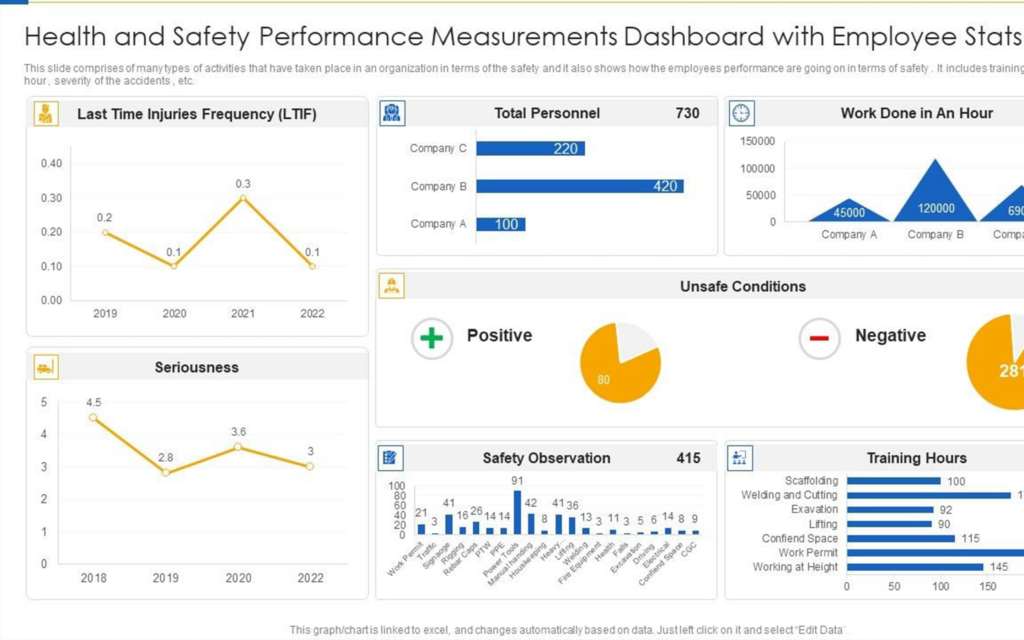Image resolution: width=1024 pixels, height=640 pixels.
Task: Select the Company C 220 personnel bar
Action: (x=530, y=148)
